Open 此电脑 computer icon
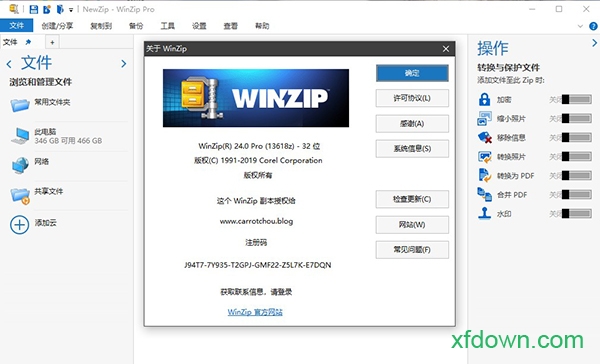Screen dimensions: 600x364 click(x=20, y=136)
